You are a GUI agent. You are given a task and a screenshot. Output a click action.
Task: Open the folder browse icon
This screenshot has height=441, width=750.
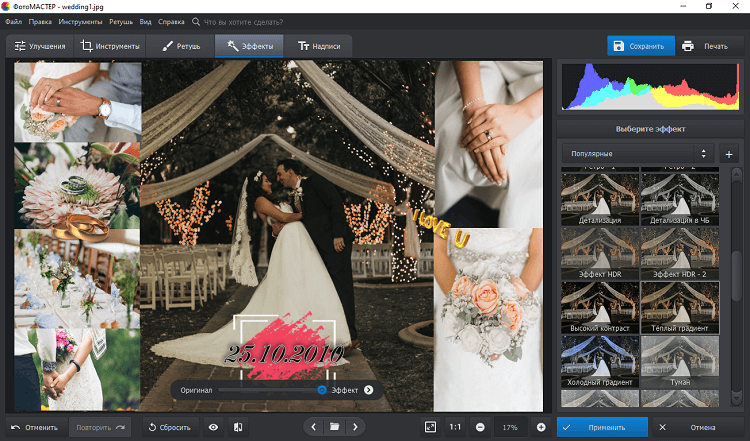334,427
